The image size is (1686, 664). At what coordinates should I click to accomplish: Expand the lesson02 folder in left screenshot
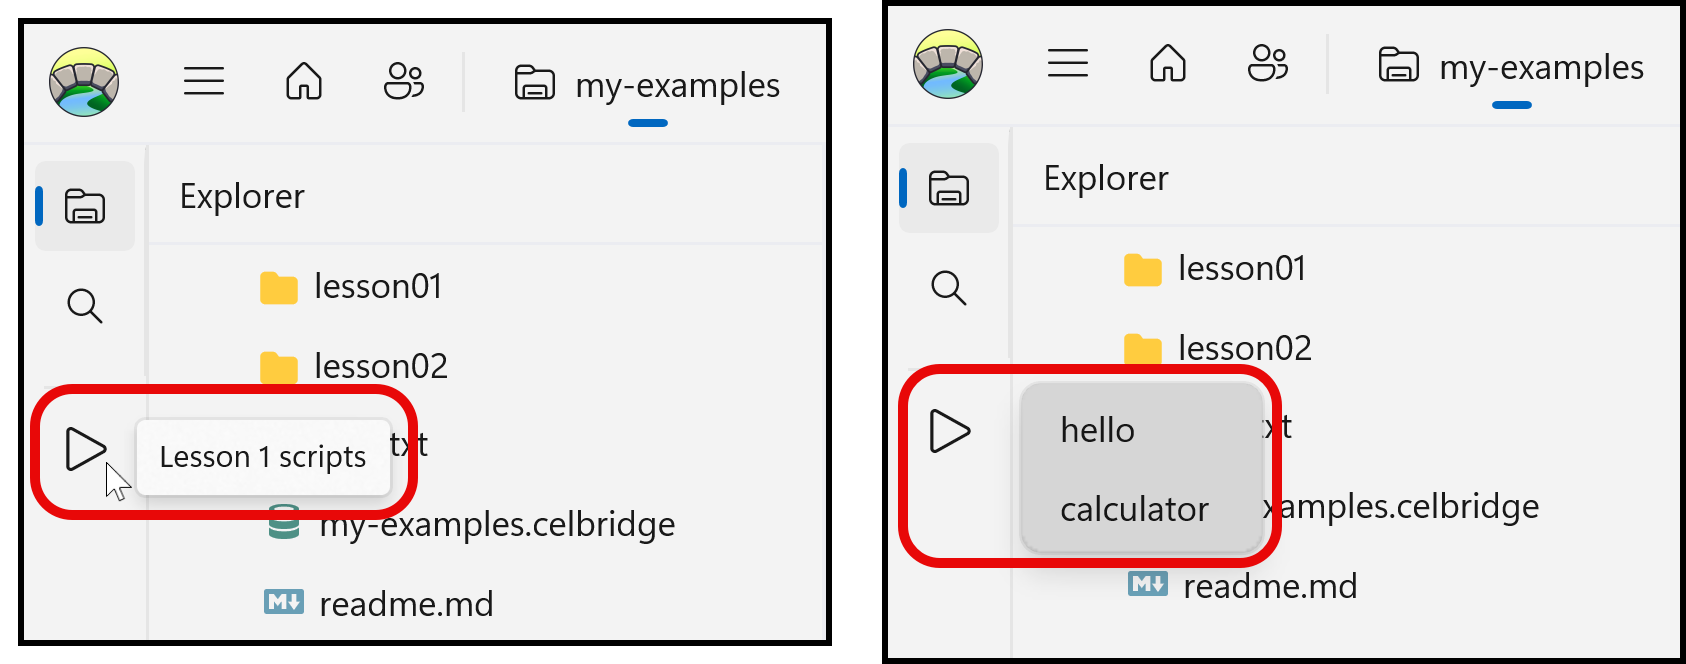coord(380,366)
